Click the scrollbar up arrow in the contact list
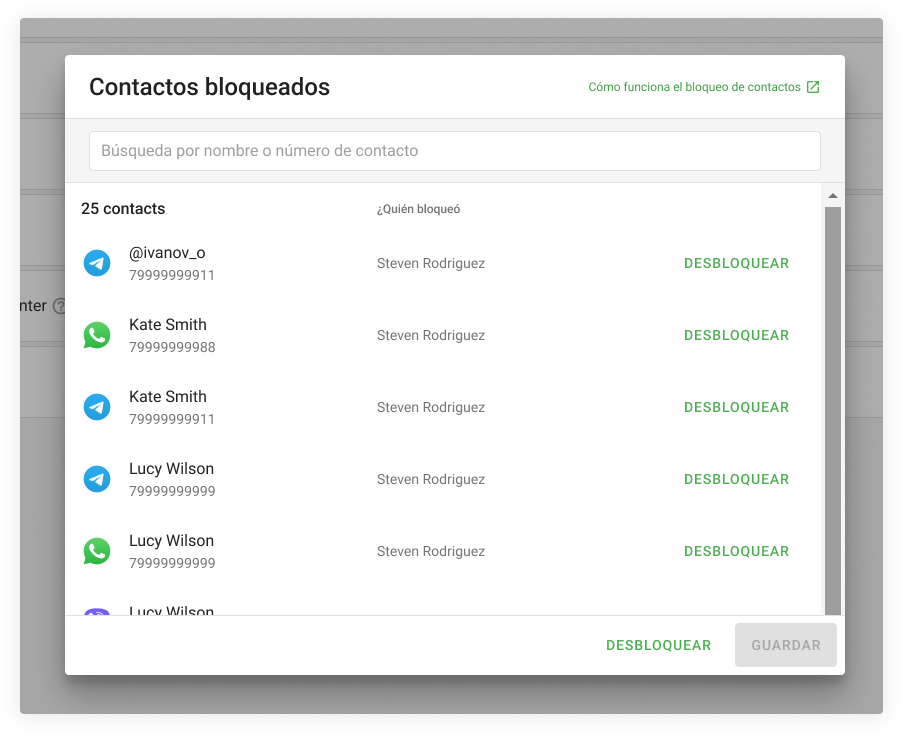903x736 pixels. (x=832, y=195)
